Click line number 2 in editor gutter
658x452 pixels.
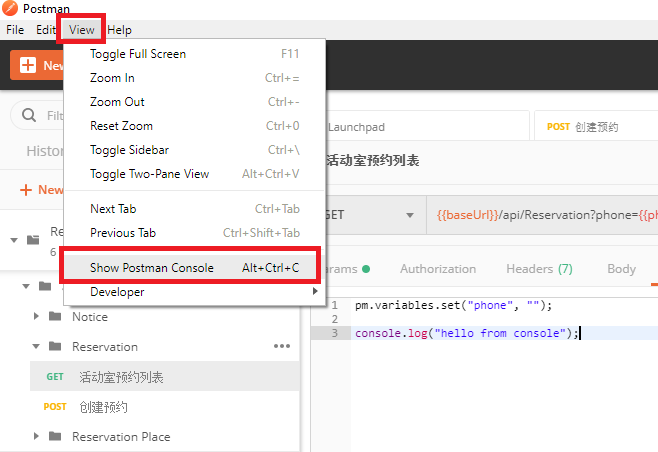334,319
